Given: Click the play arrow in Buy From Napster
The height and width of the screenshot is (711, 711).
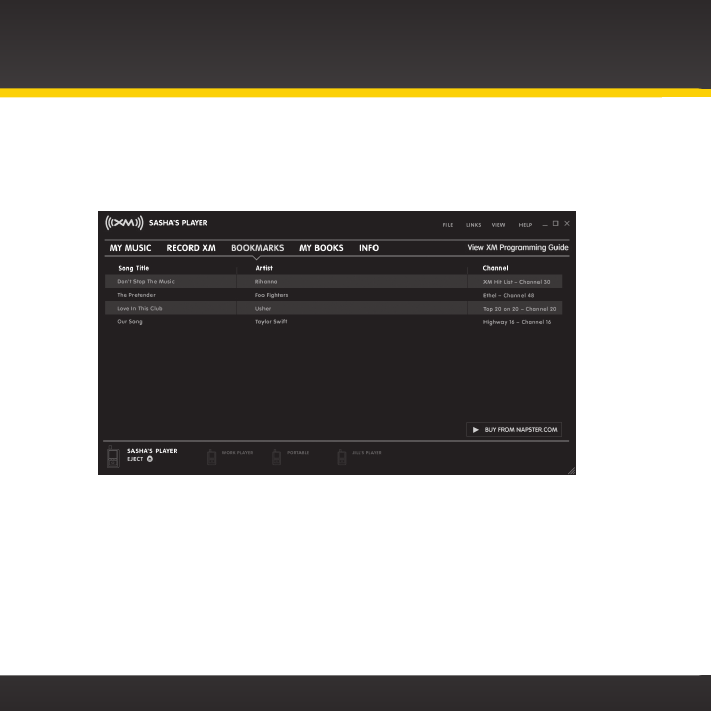Looking at the screenshot, I should 476,429.
